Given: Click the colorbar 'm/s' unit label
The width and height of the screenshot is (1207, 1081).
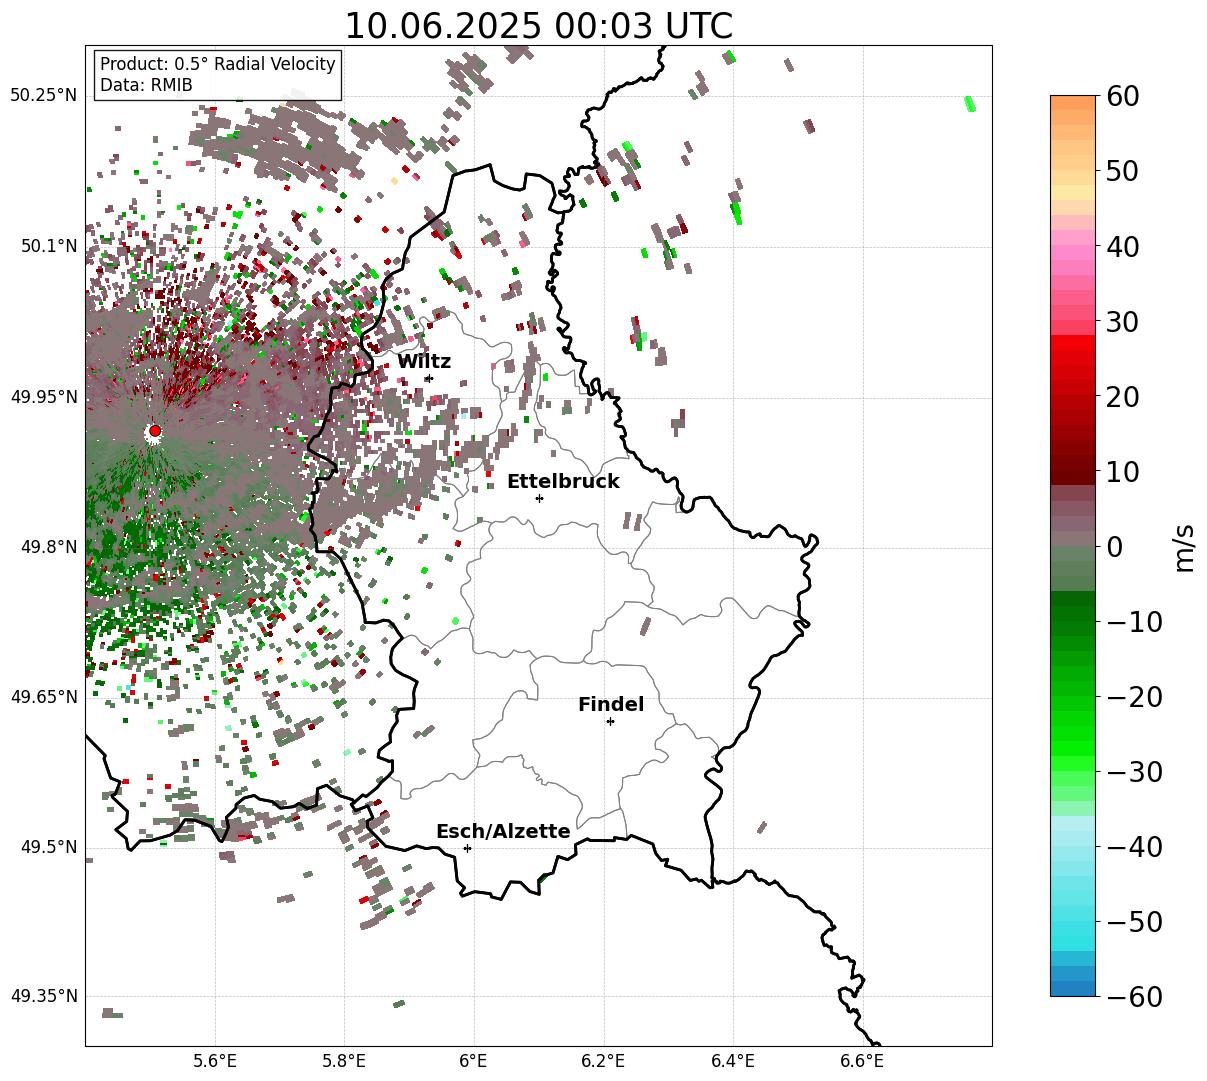Looking at the screenshot, I should click(x=1186, y=546).
